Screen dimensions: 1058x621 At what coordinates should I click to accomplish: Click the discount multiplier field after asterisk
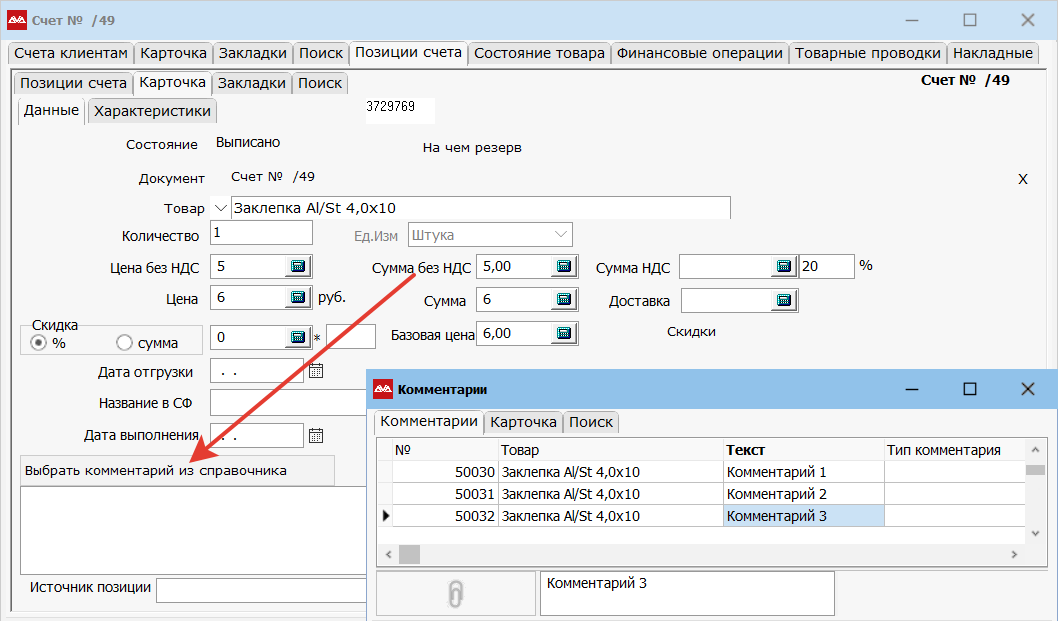(x=351, y=336)
